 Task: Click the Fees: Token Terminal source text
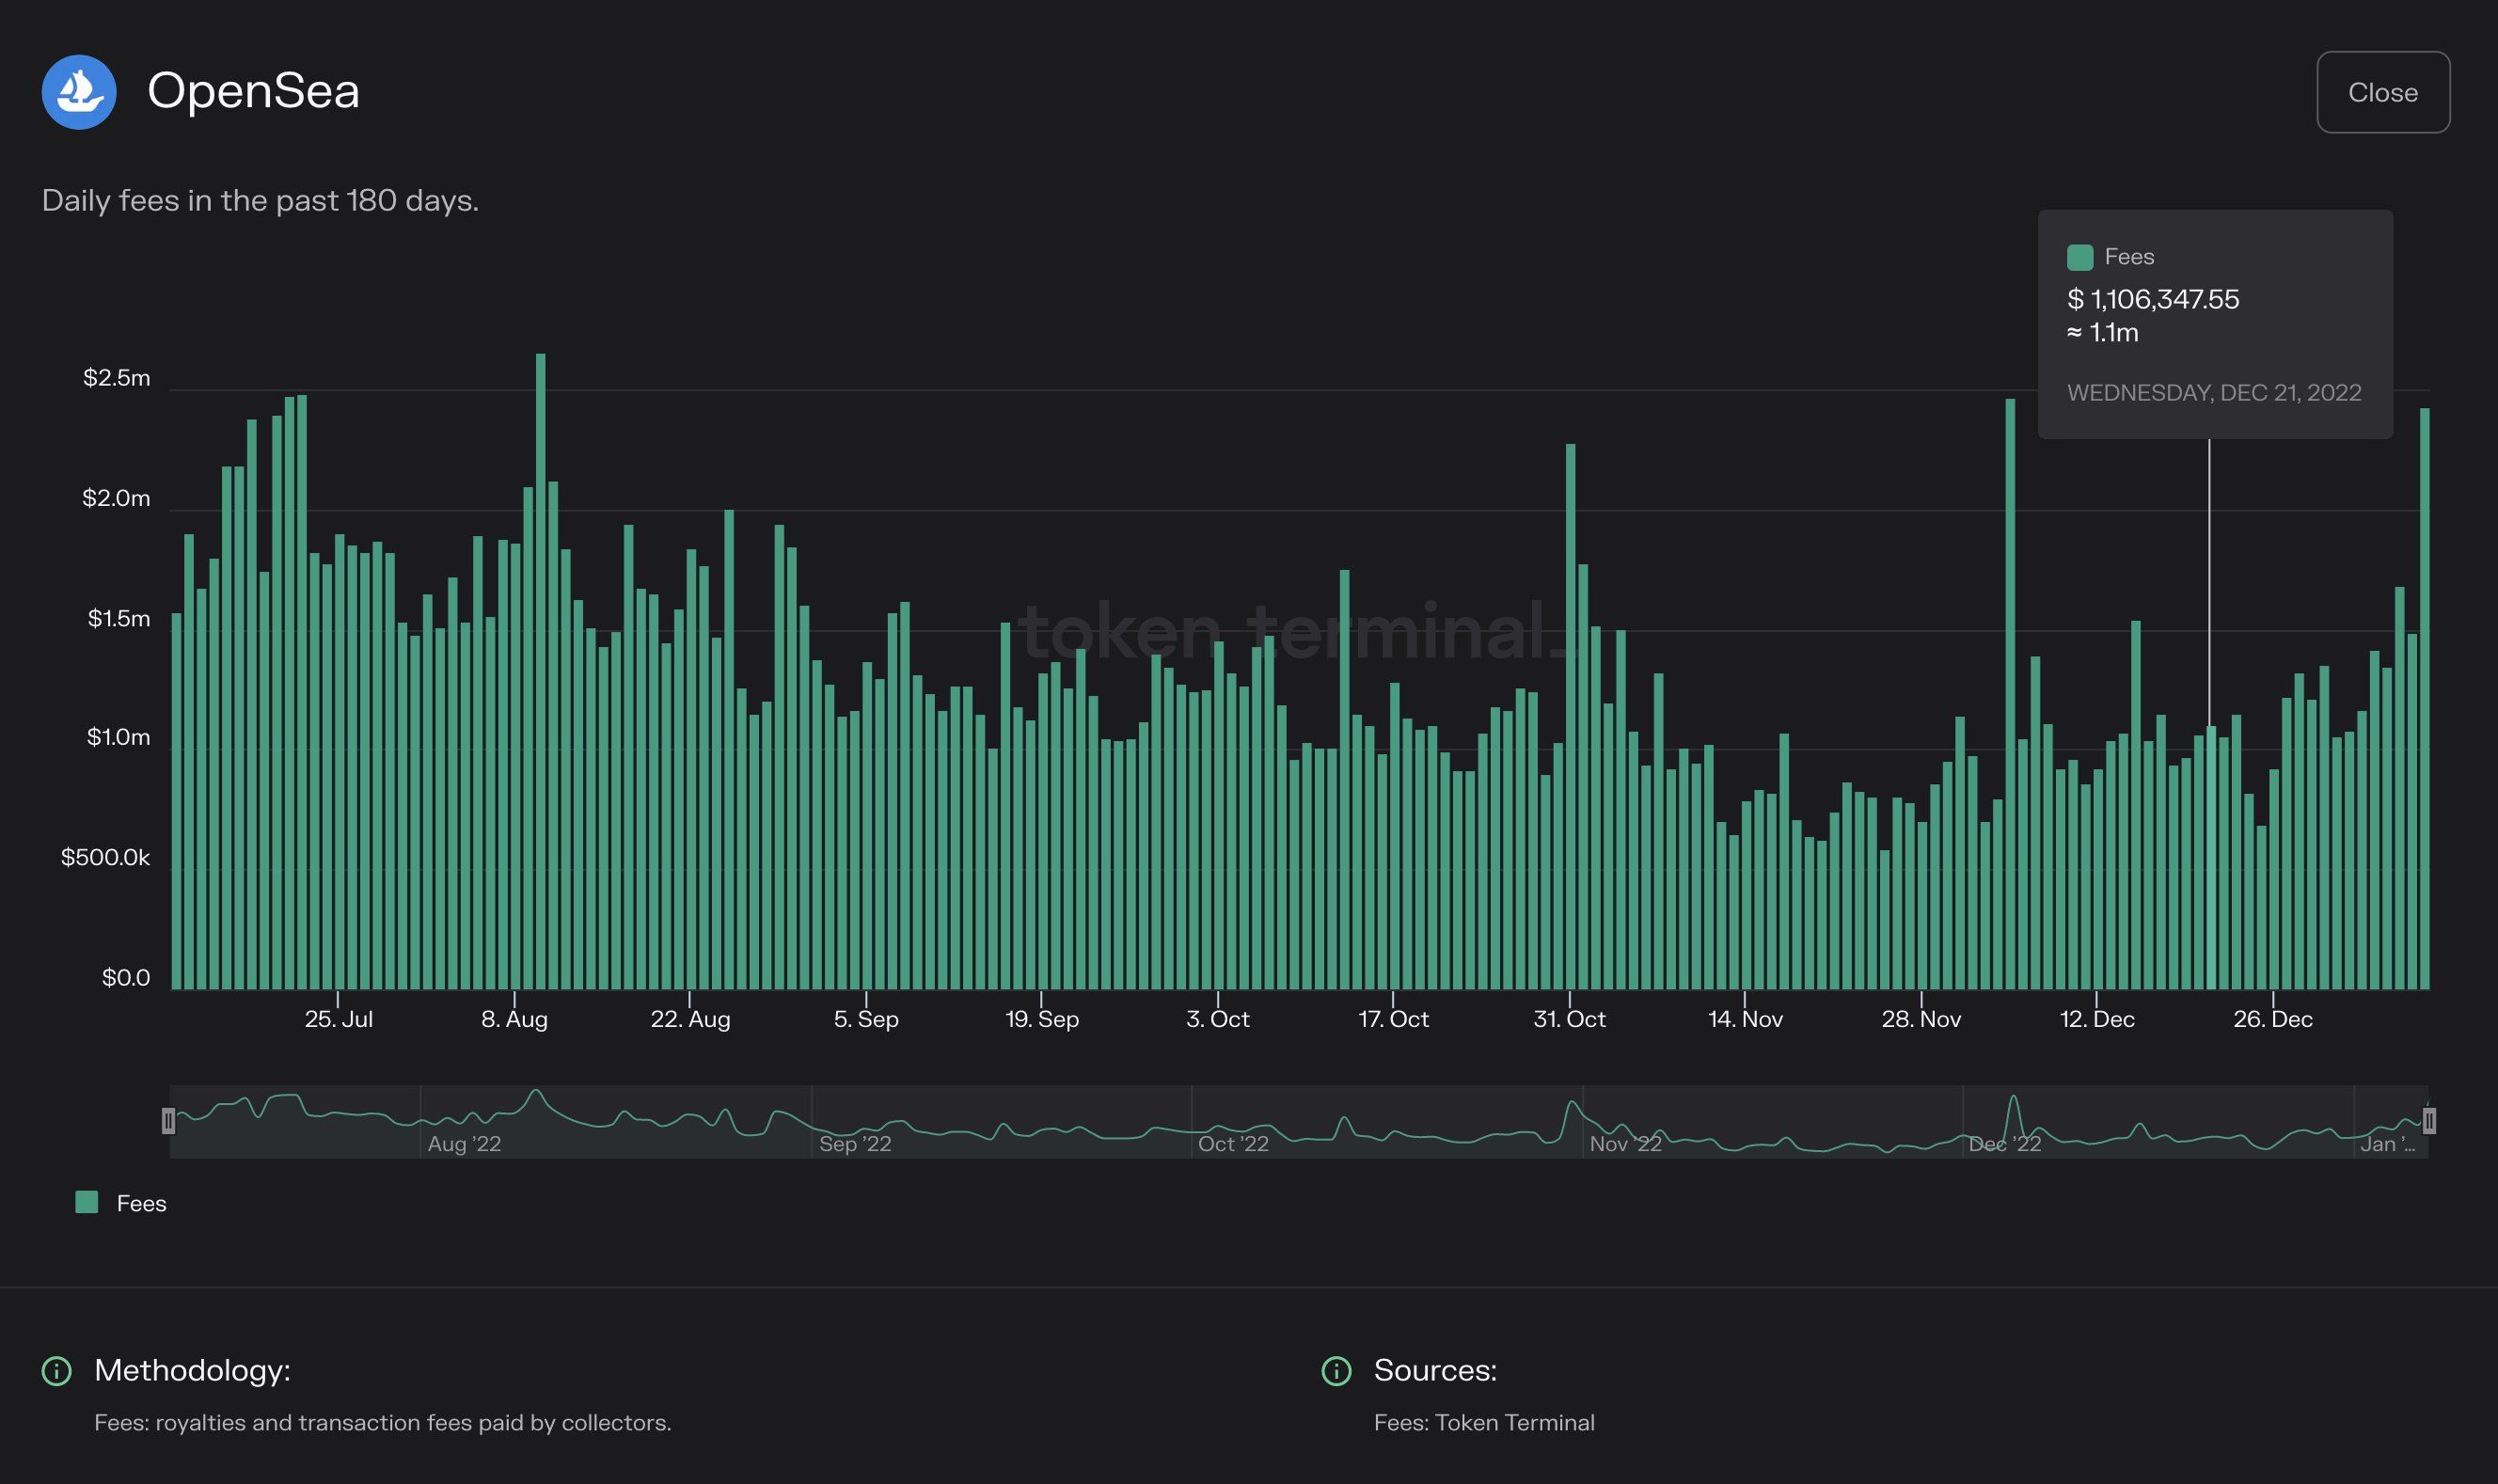coord(1484,1422)
